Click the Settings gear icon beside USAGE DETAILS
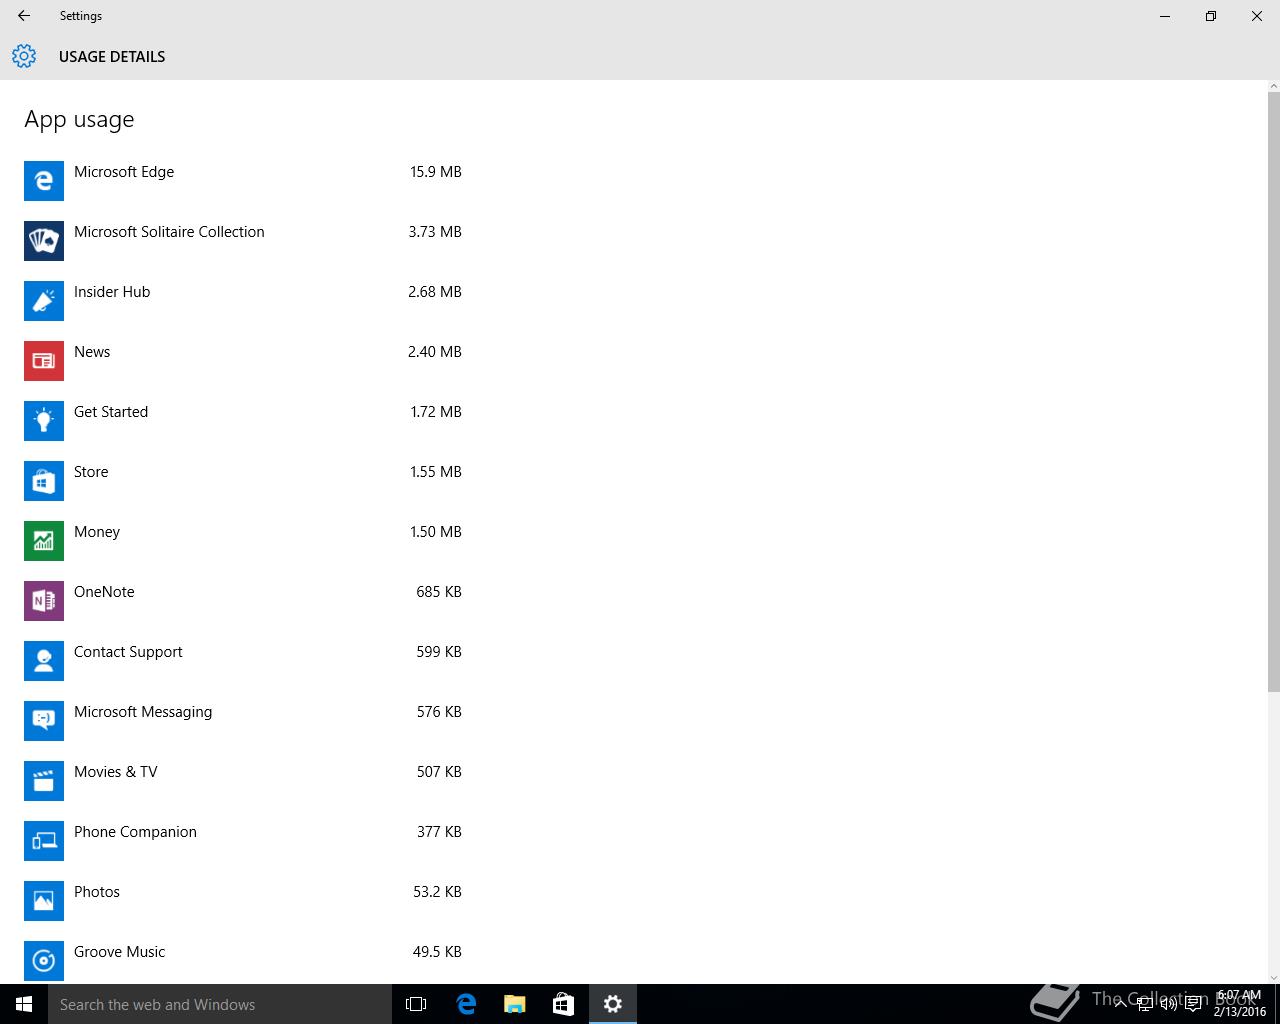The height and width of the screenshot is (1024, 1280). point(24,57)
